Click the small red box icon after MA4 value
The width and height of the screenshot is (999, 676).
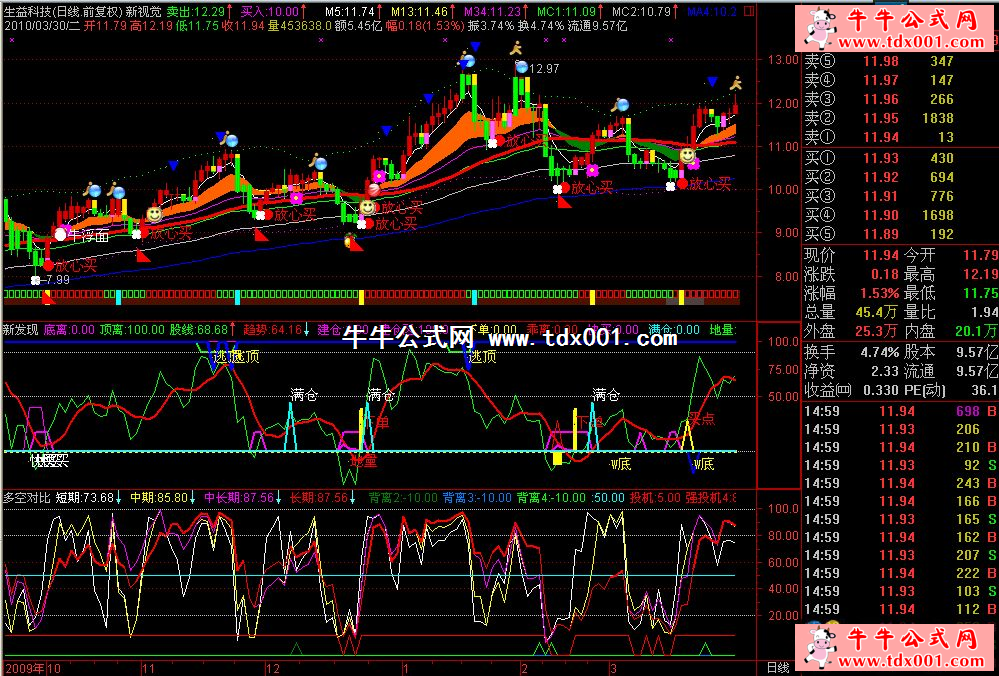tap(749, 11)
